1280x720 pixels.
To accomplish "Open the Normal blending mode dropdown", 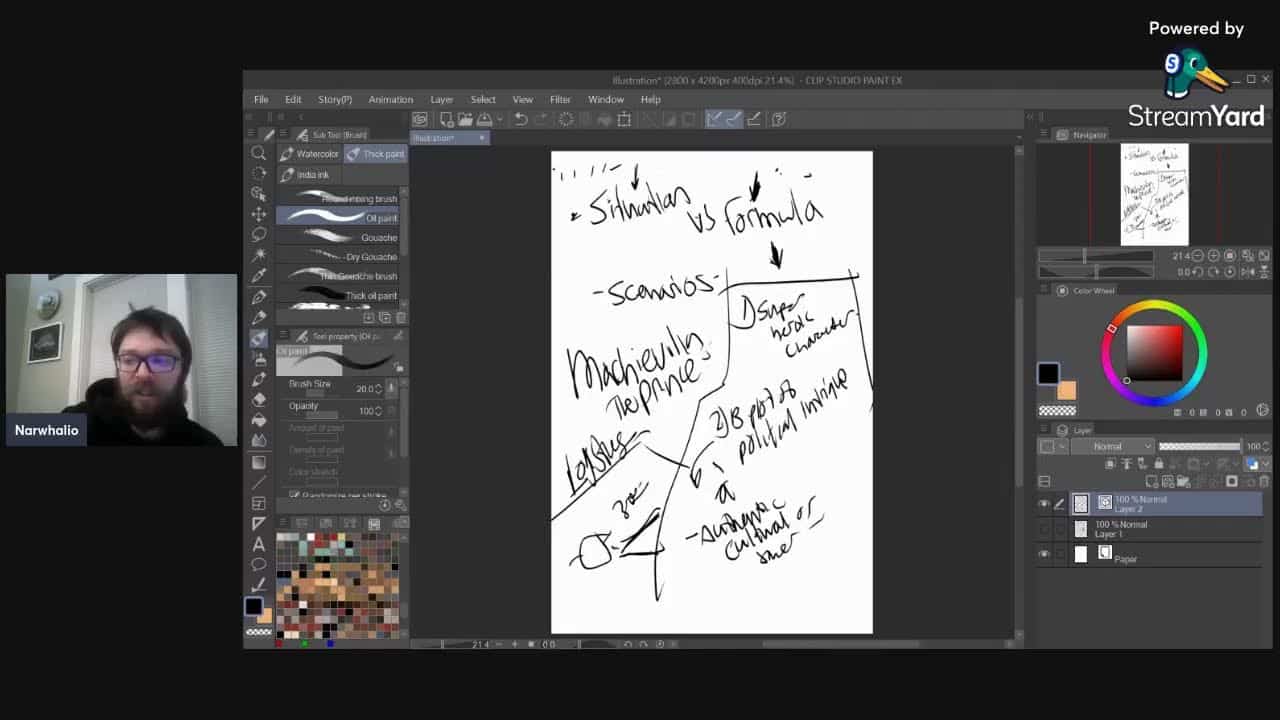I will click(x=1112, y=446).
